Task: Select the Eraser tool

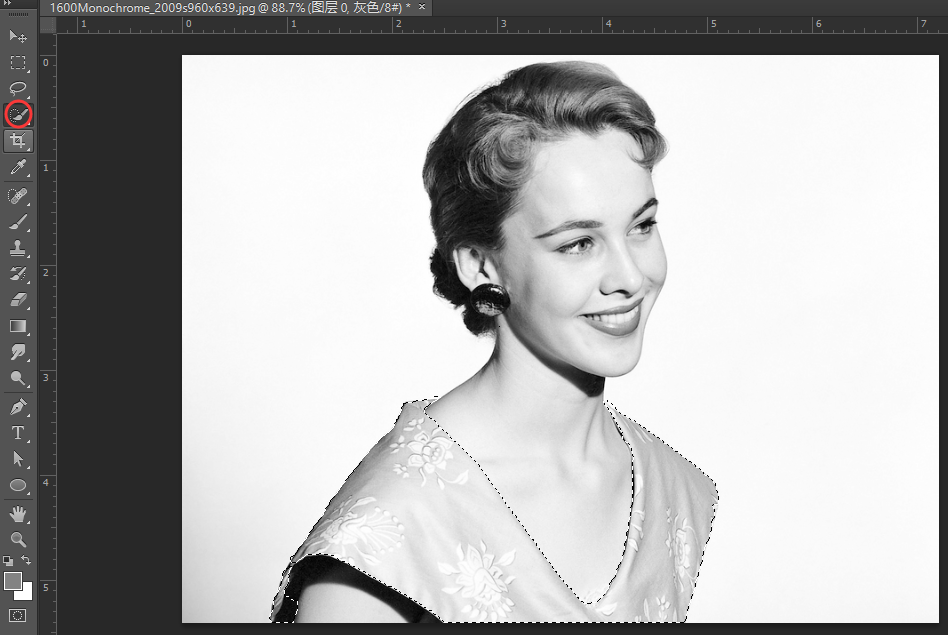Action: point(18,300)
